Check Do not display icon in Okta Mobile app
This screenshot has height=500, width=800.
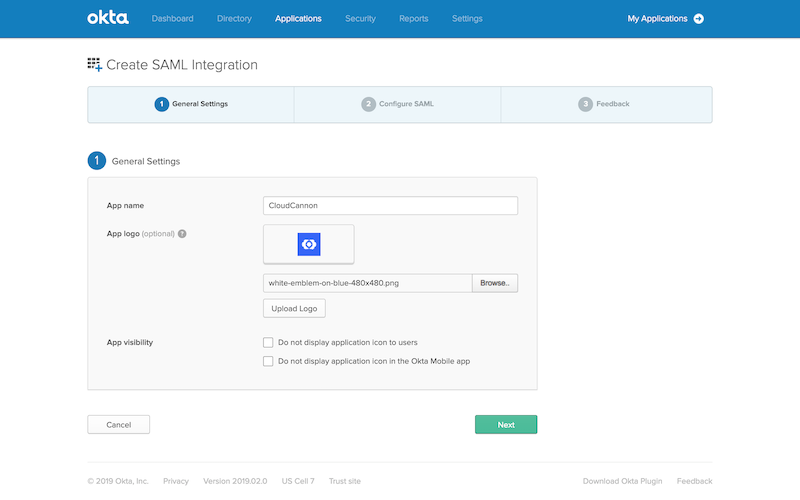(x=268, y=361)
